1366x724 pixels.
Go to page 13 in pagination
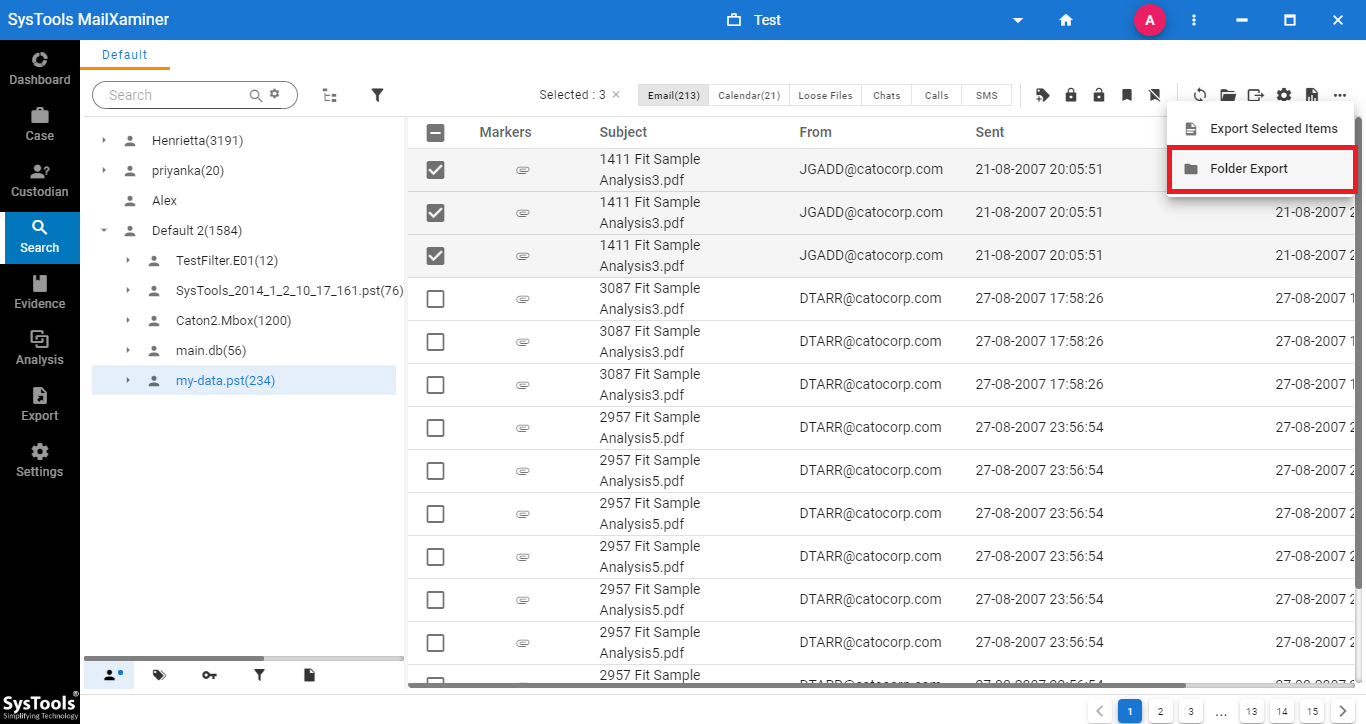click(1251, 712)
